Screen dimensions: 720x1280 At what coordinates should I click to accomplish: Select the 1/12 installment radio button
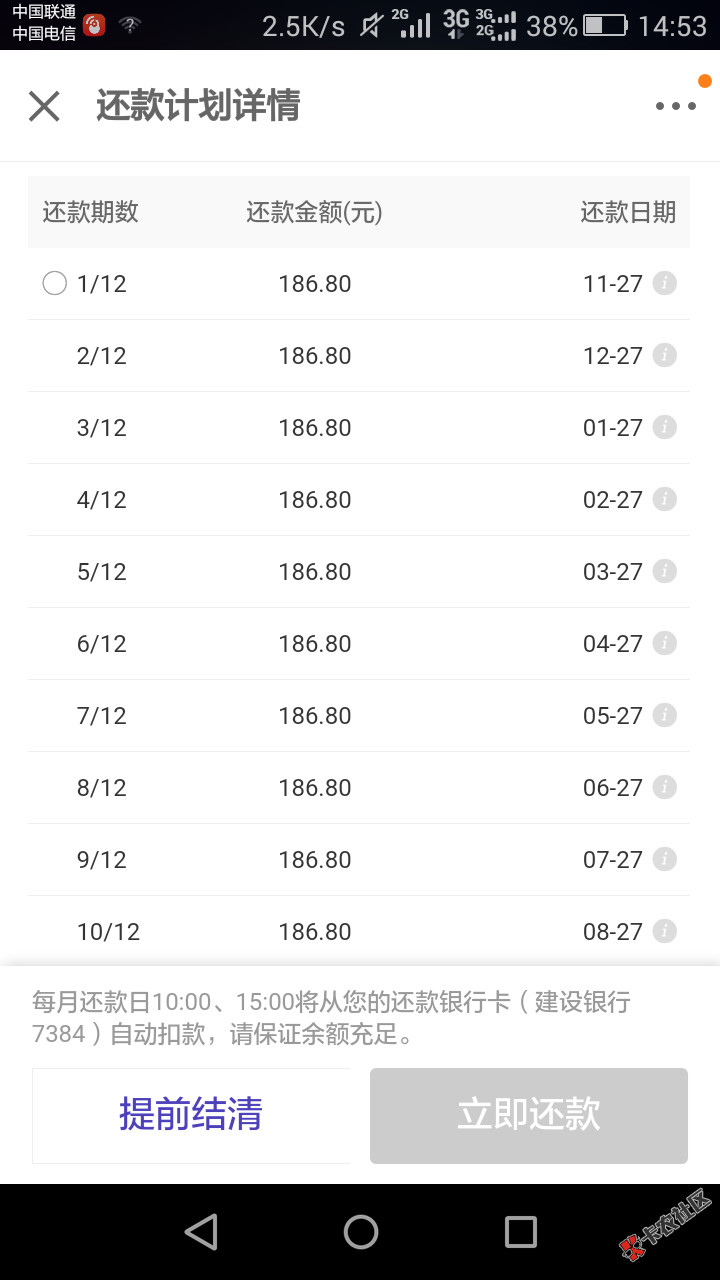pyautogui.click(x=55, y=284)
